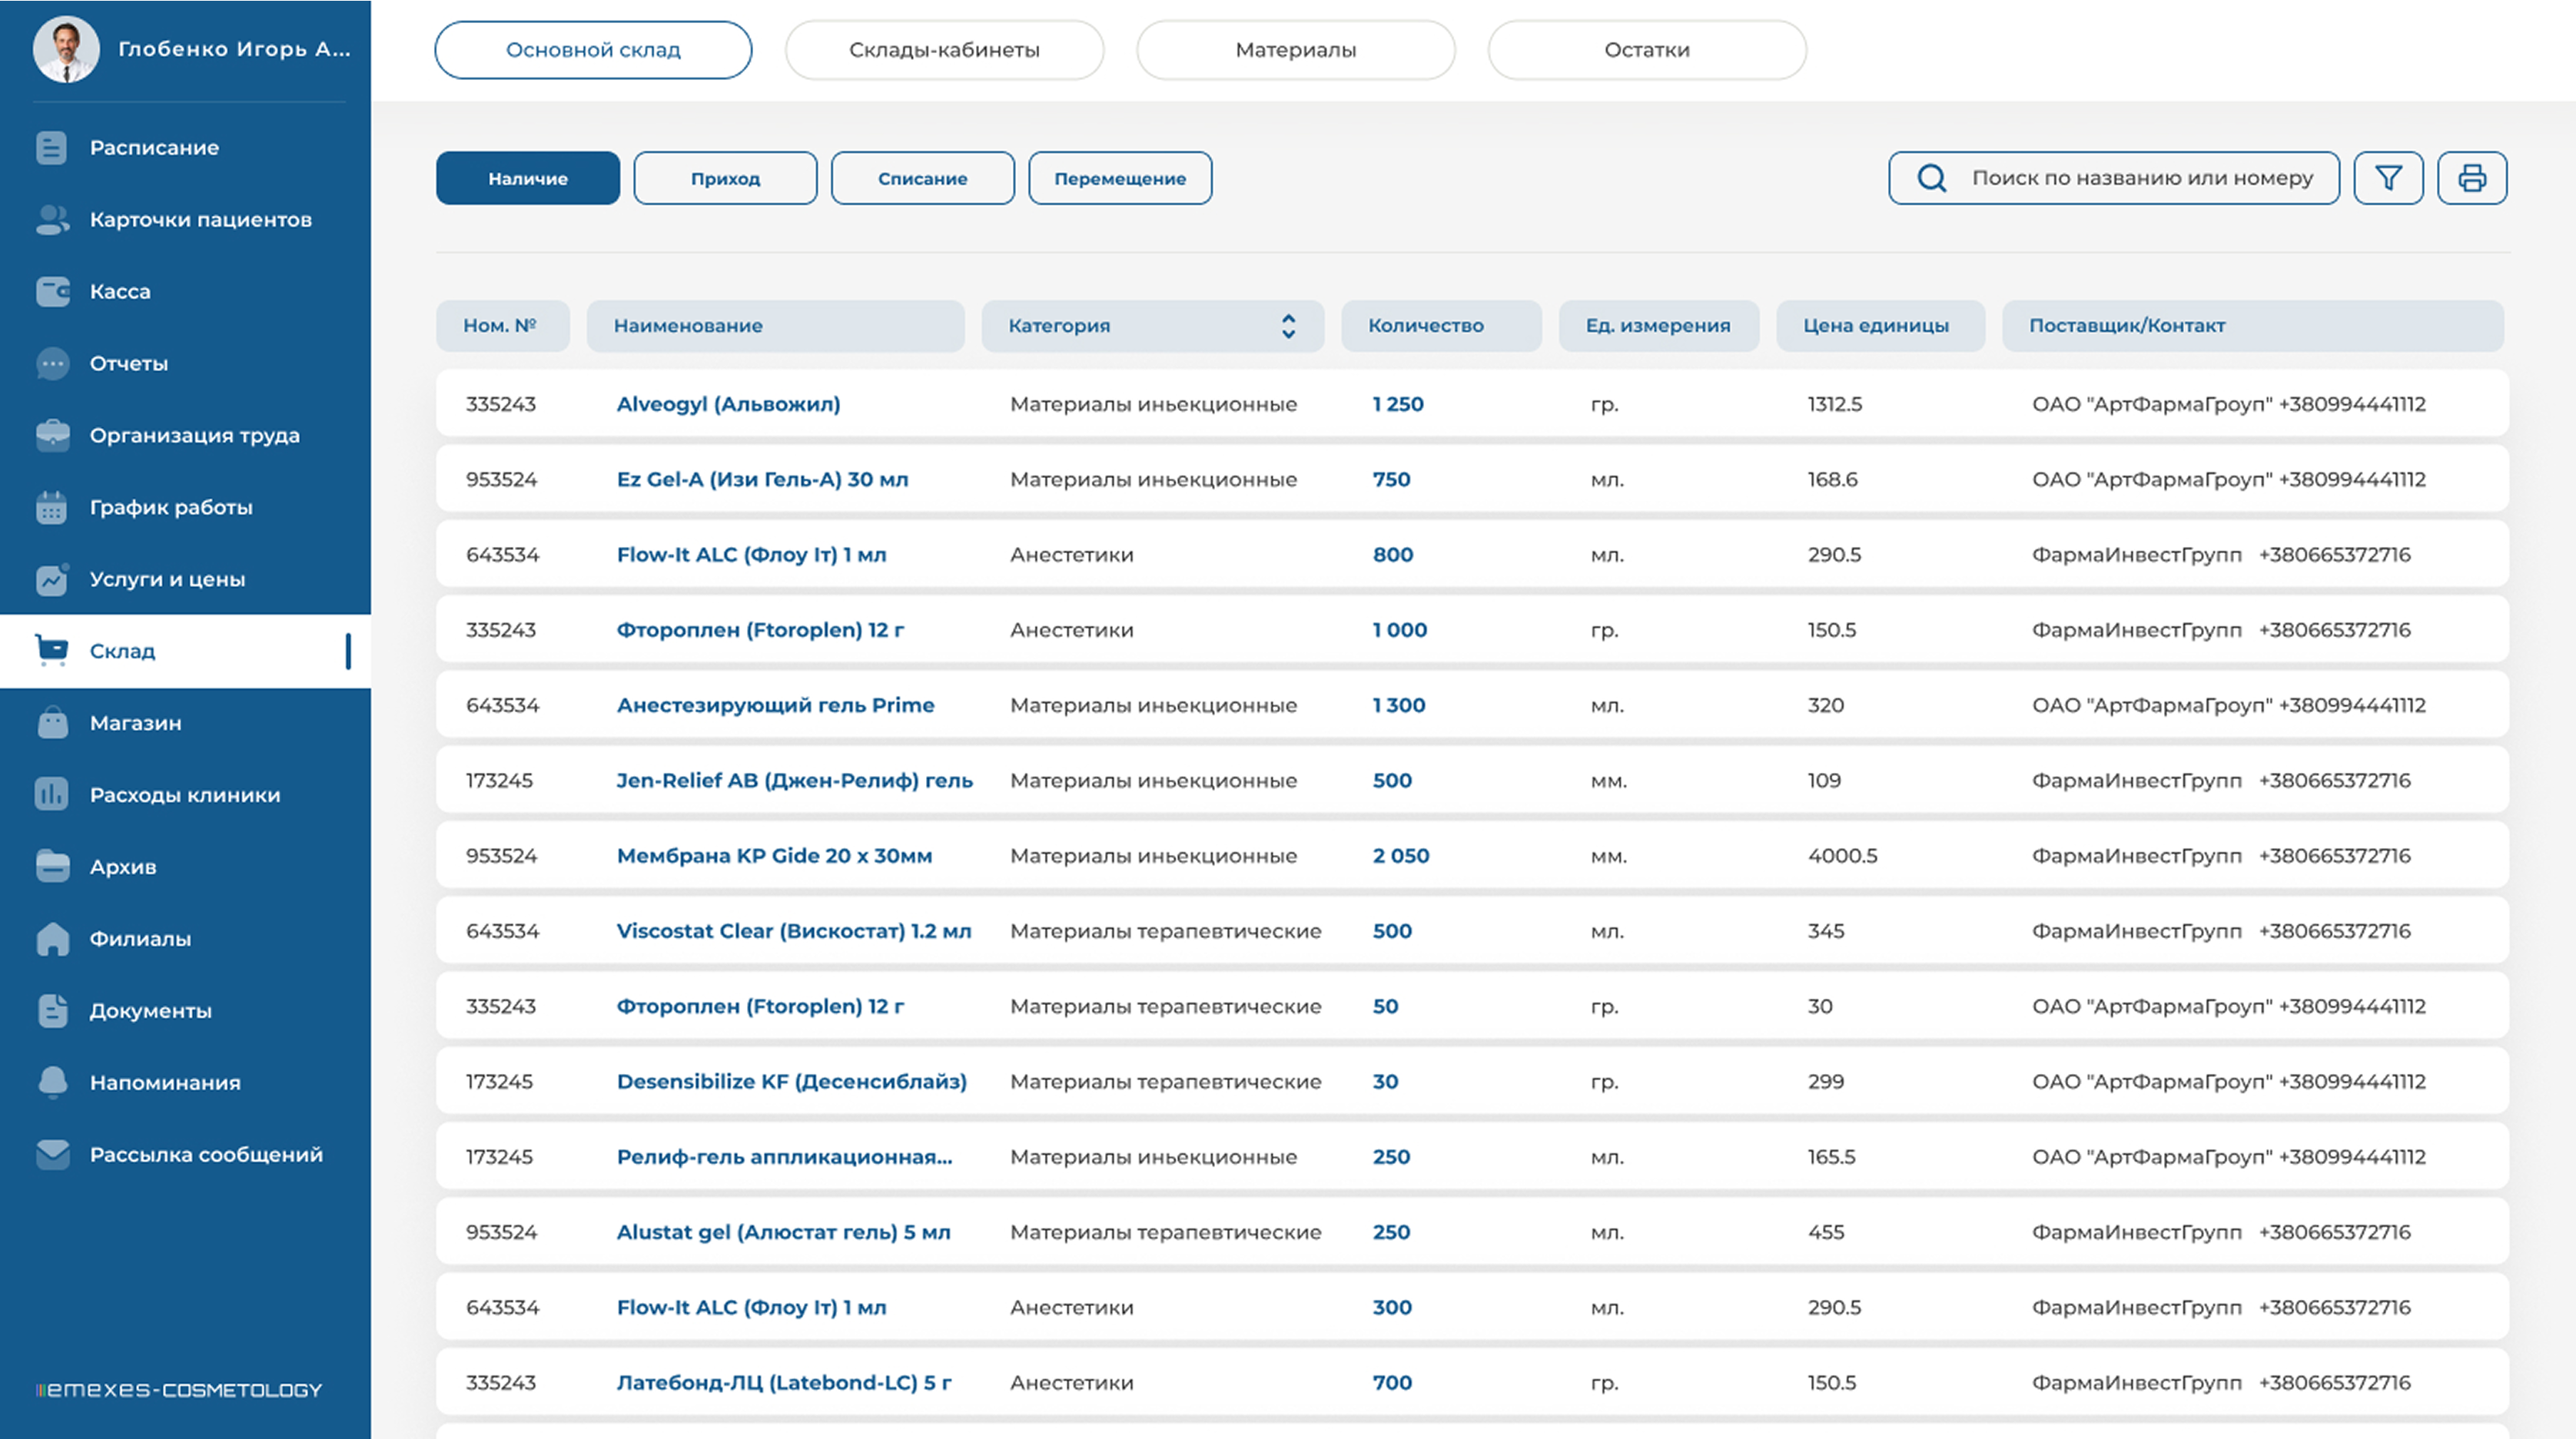The image size is (2576, 1439).
Task: Click the Магазин shopping bag icon
Action: coord(52,723)
